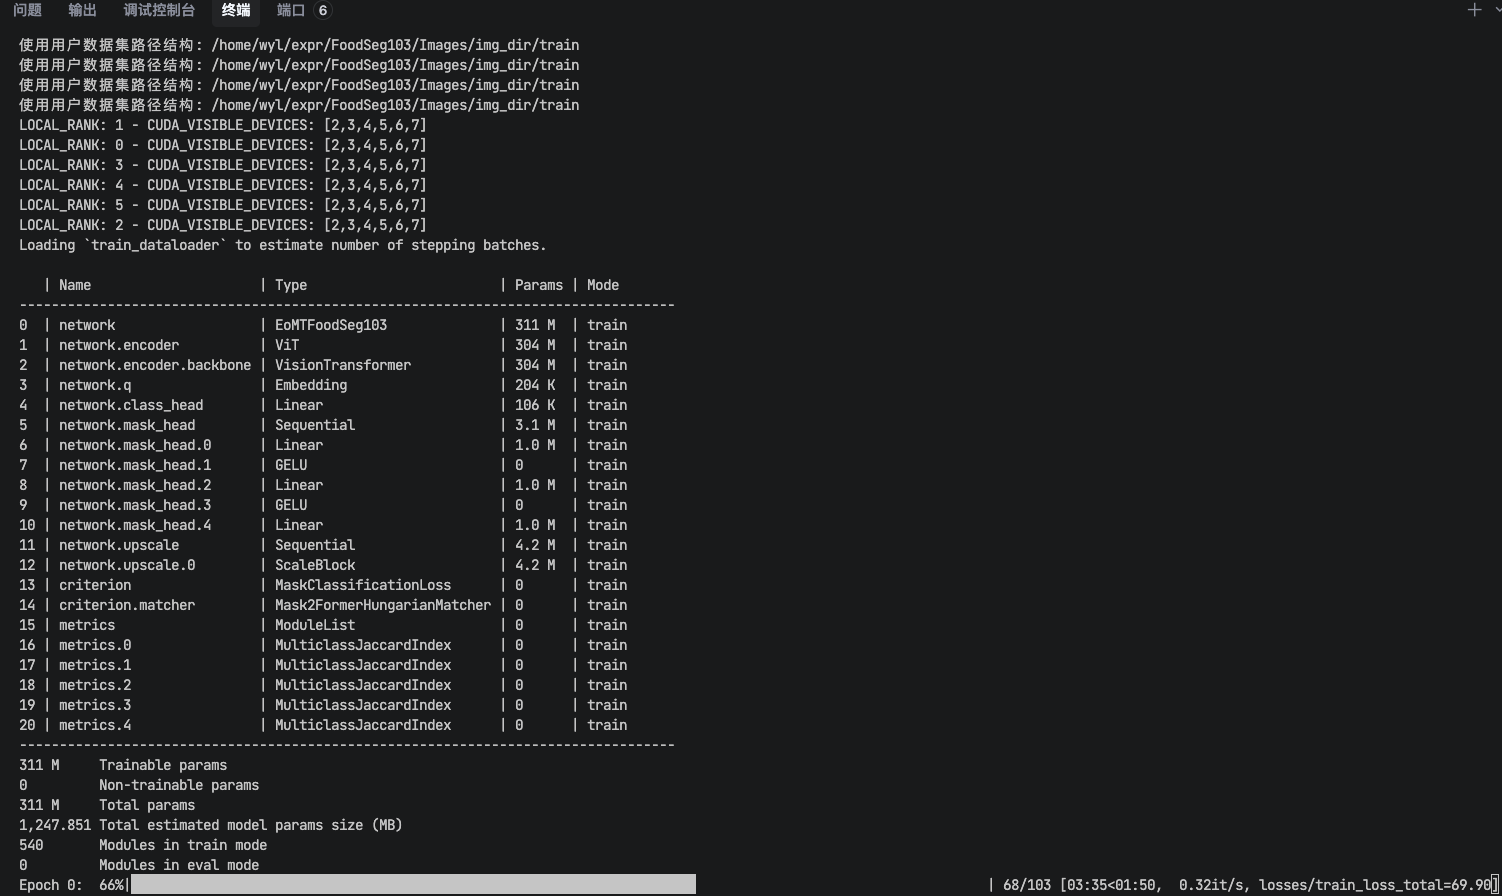Click the 'Type' column header
1502x896 pixels.
pos(291,285)
